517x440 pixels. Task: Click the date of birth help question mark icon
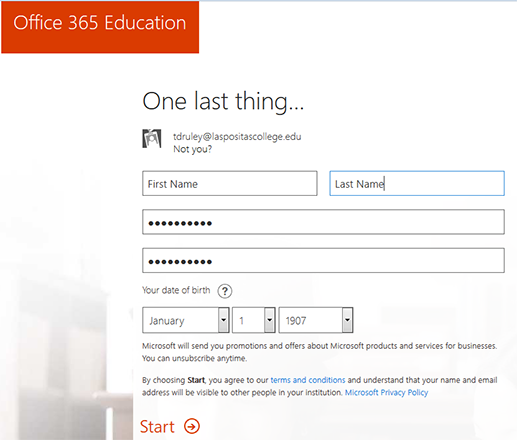click(x=225, y=291)
